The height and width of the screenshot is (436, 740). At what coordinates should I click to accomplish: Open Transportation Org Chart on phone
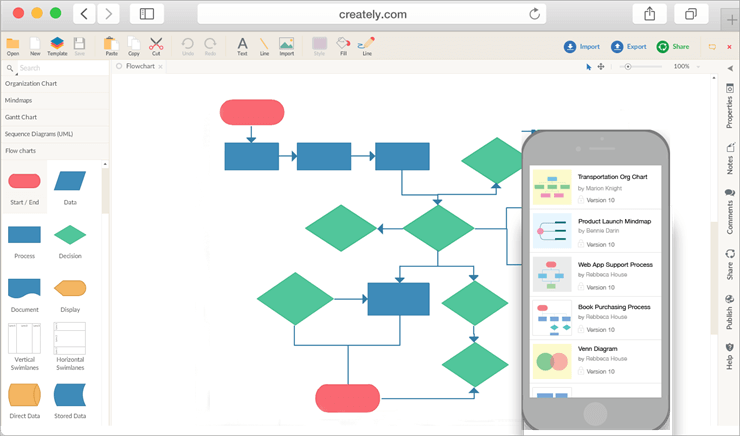[596, 188]
